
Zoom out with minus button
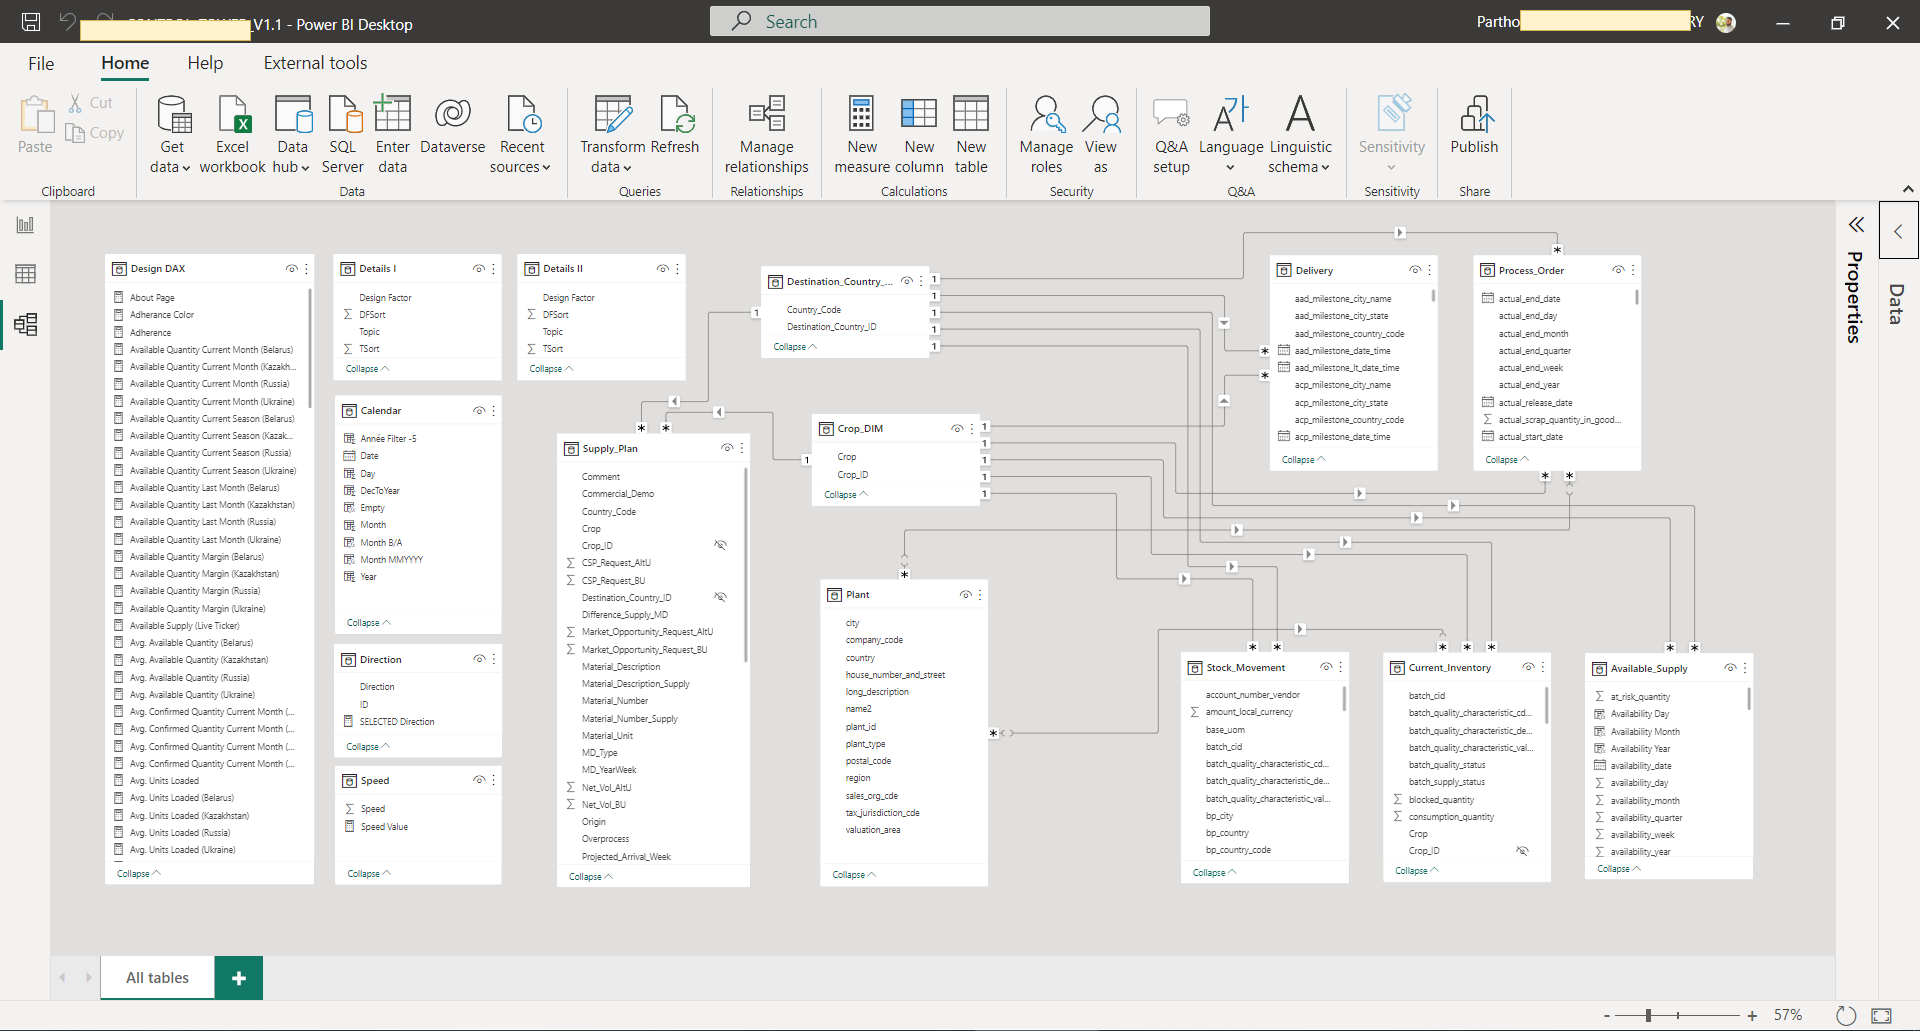pos(1607,1016)
